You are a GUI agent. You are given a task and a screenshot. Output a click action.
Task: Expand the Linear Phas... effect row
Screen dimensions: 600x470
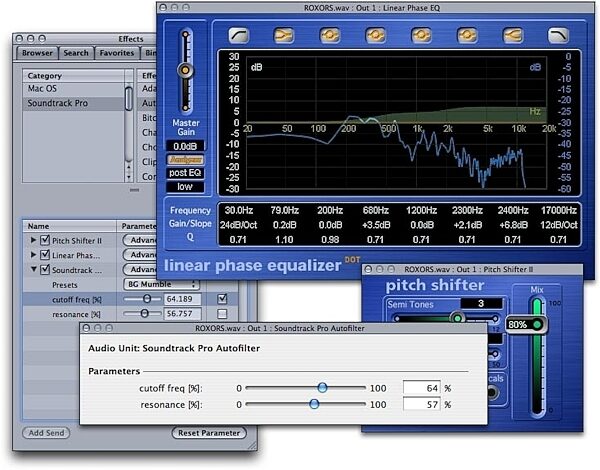pyautogui.click(x=34, y=255)
